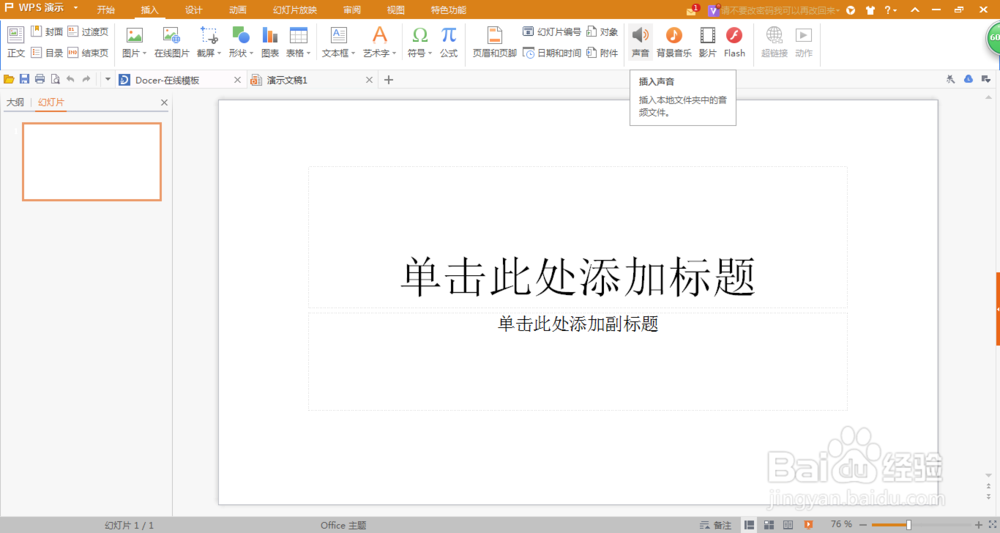Insert 幻灯片编号 slide number
1000x533 pixels.
552,31
